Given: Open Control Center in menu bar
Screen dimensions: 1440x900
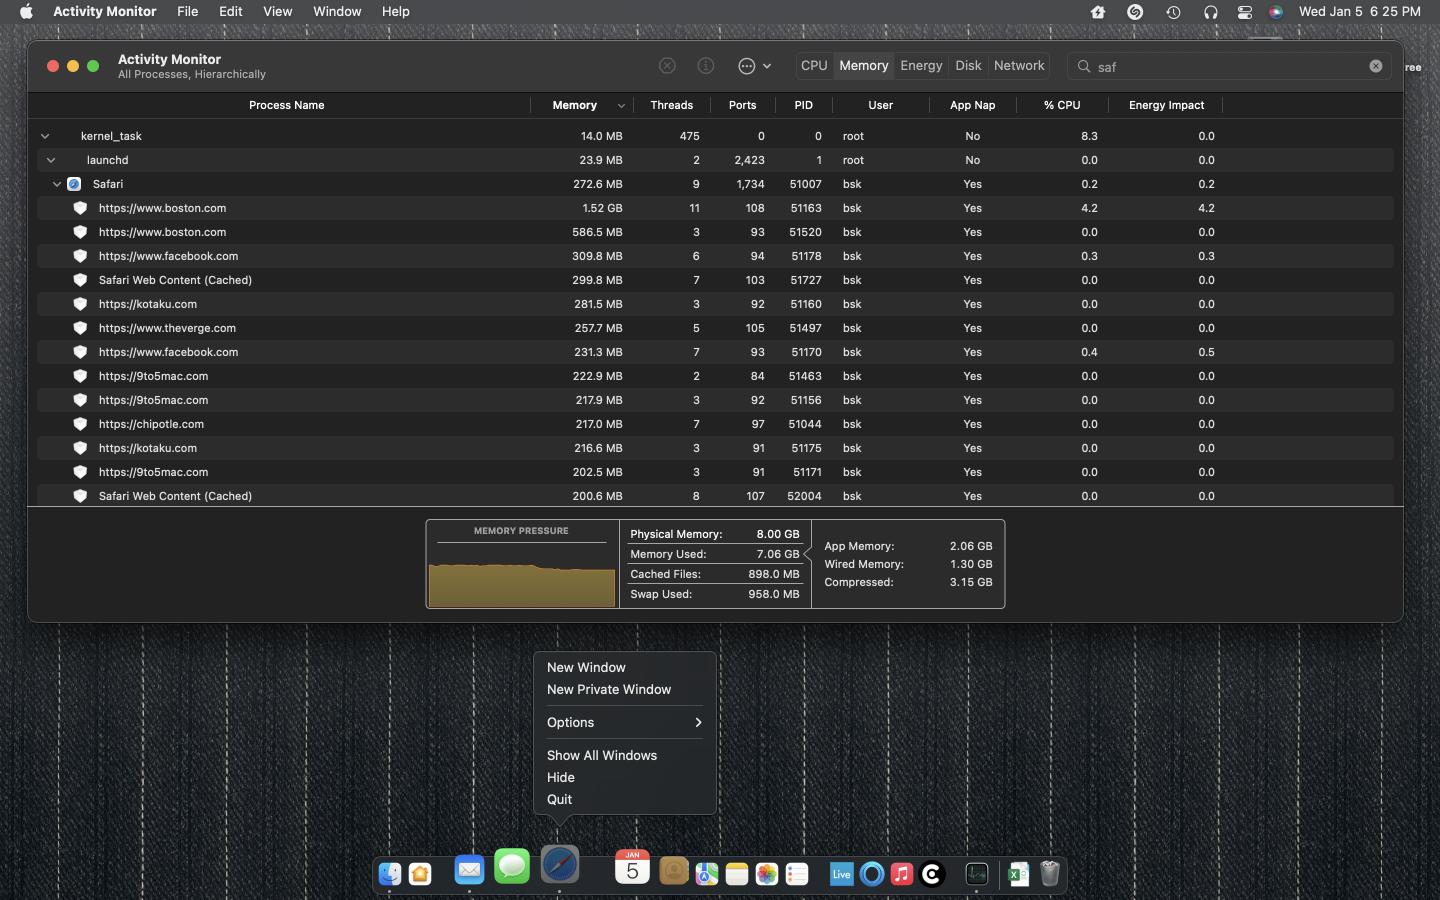Looking at the screenshot, I should (x=1245, y=12).
